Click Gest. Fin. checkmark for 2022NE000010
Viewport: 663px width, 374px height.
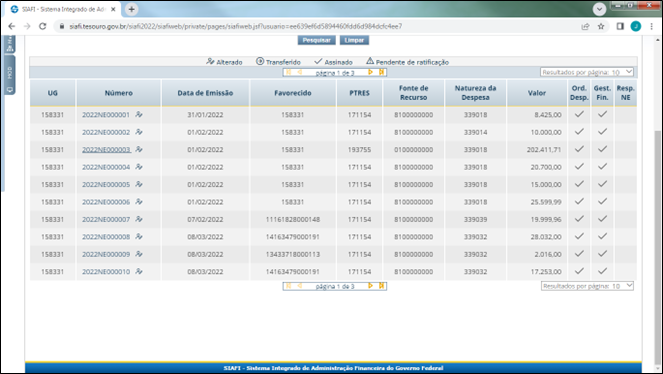point(602,271)
